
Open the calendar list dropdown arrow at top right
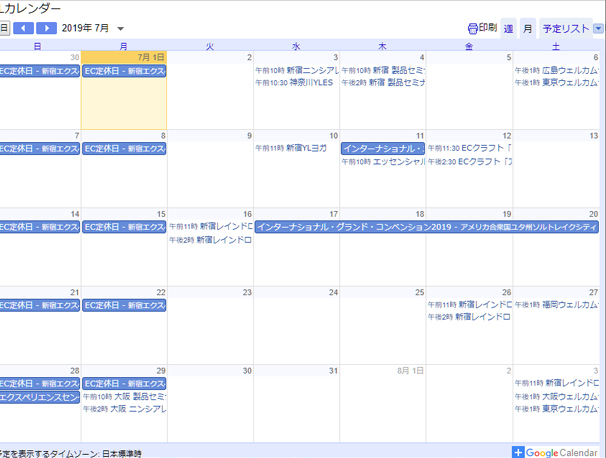click(x=598, y=28)
